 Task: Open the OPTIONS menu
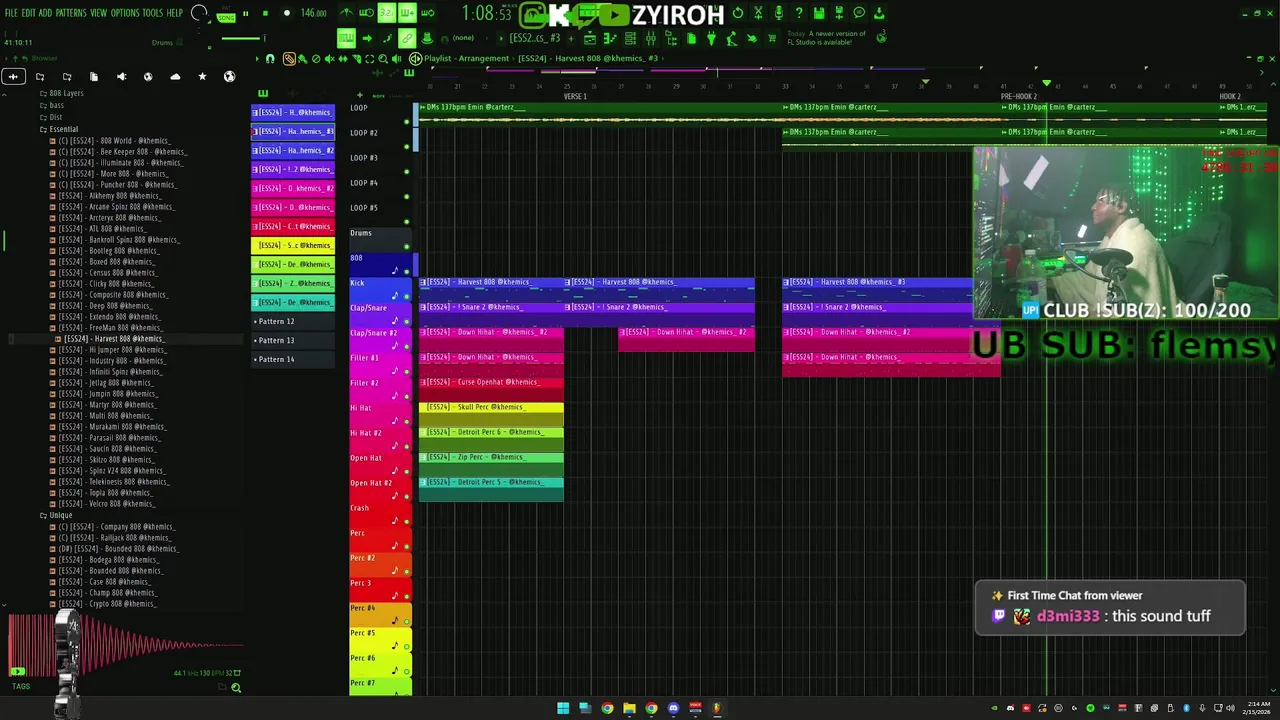tap(125, 13)
